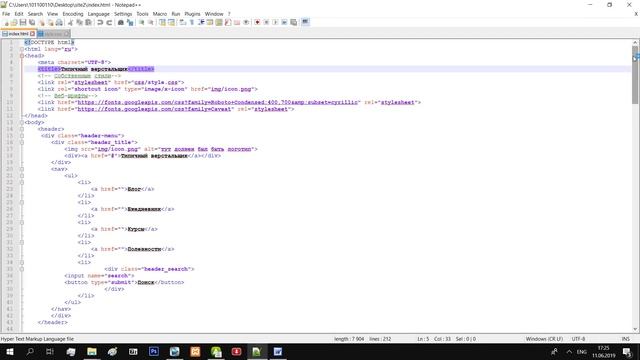Zoom in using the toolbar icon
Viewport: 640px width, 360px height.
(142, 22)
